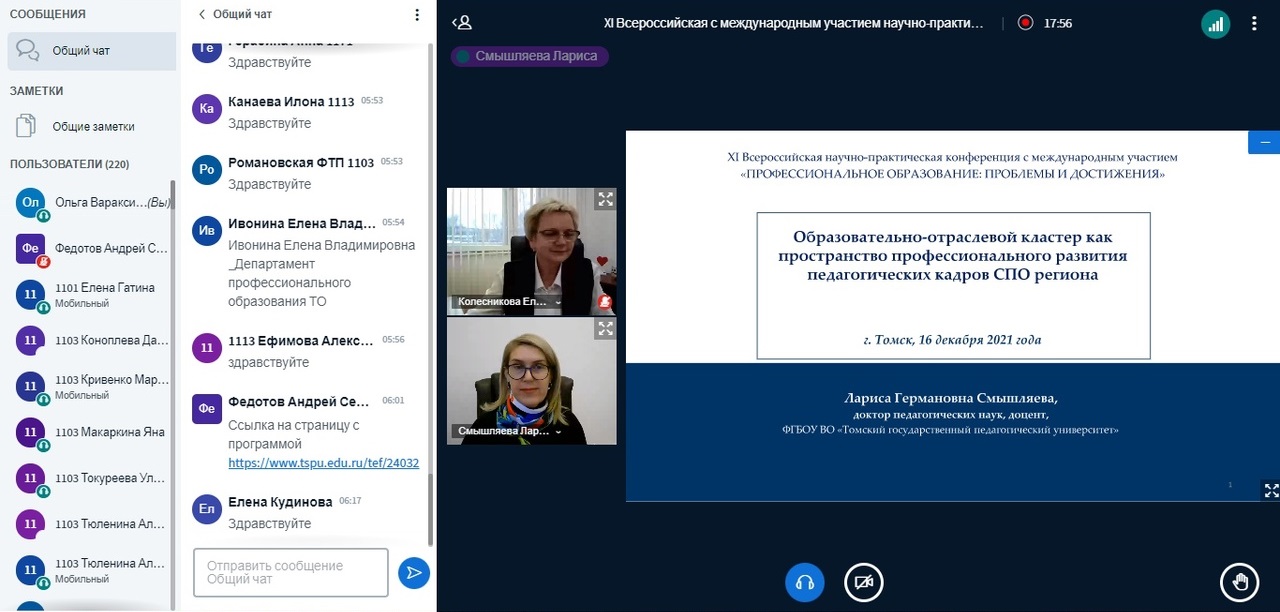1280x612 pixels.
Task: Toggle the share webcam button
Action: coord(864,581)
